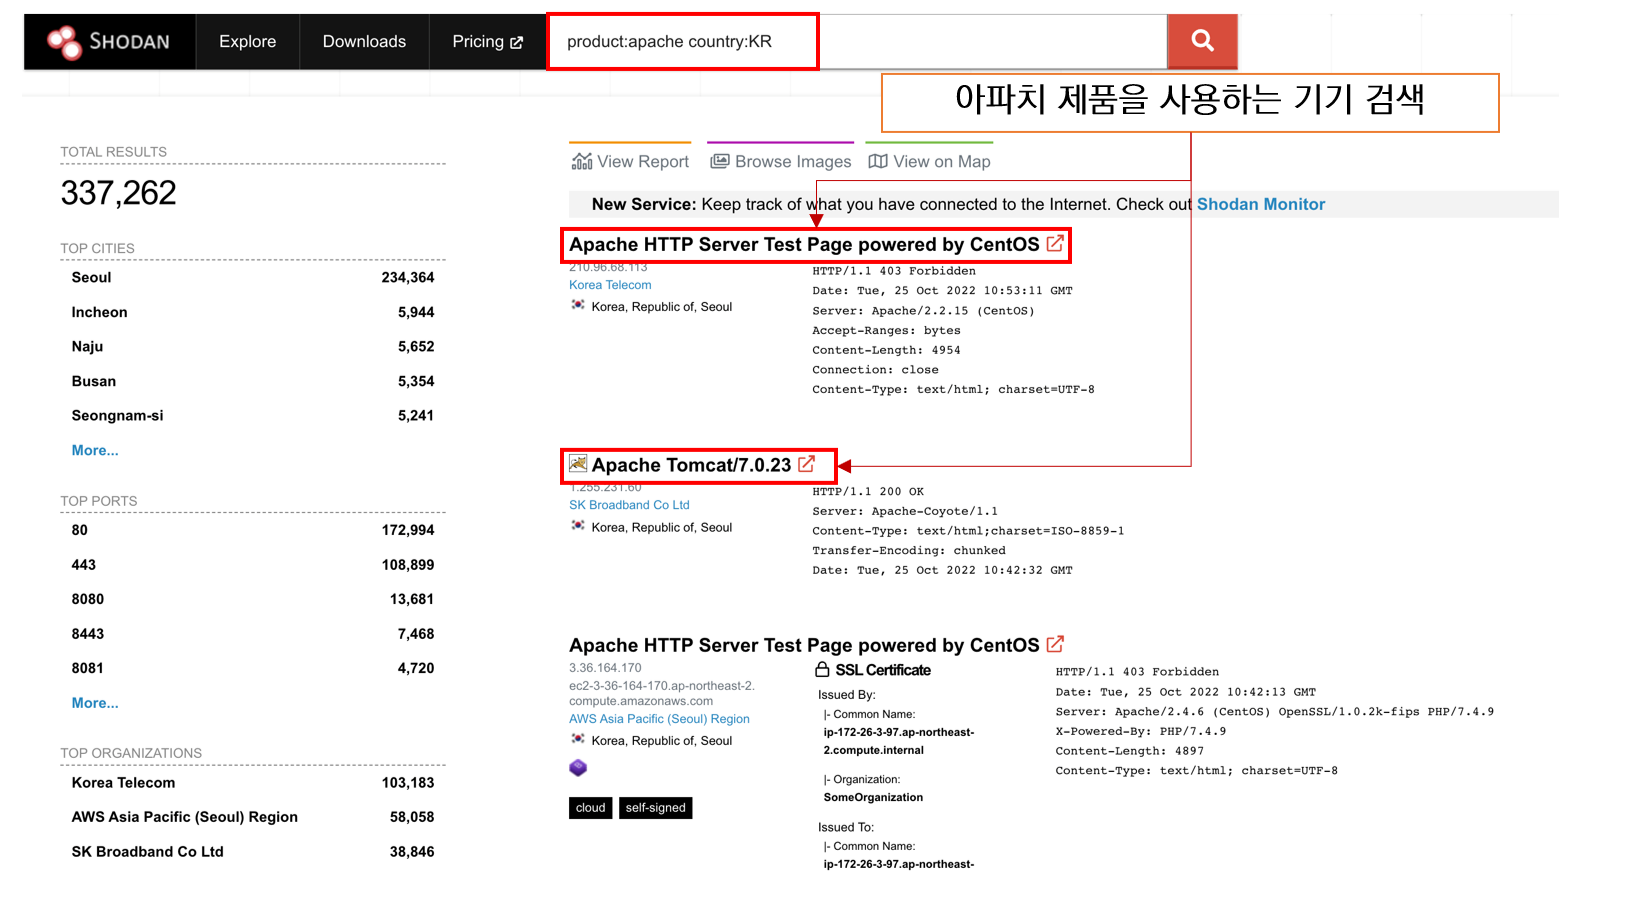Open the Apache Tomcat/7.0.23 result
This screenshot has height=900, width=1625.
click(691, 465)
